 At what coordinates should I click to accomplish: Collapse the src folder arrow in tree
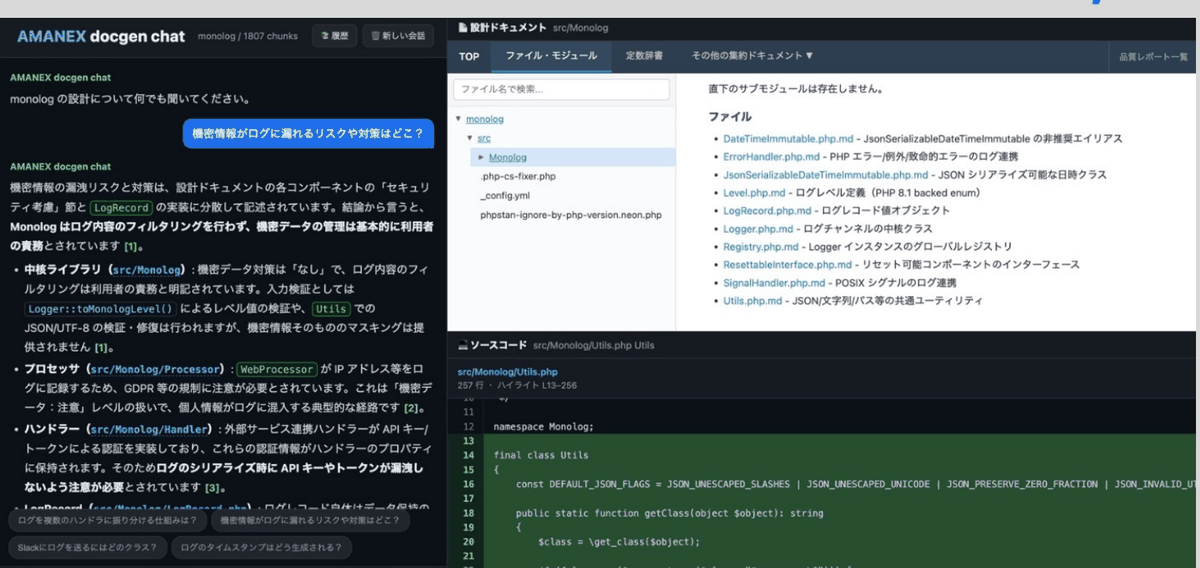pyautogui.click(x=471, y=138)
